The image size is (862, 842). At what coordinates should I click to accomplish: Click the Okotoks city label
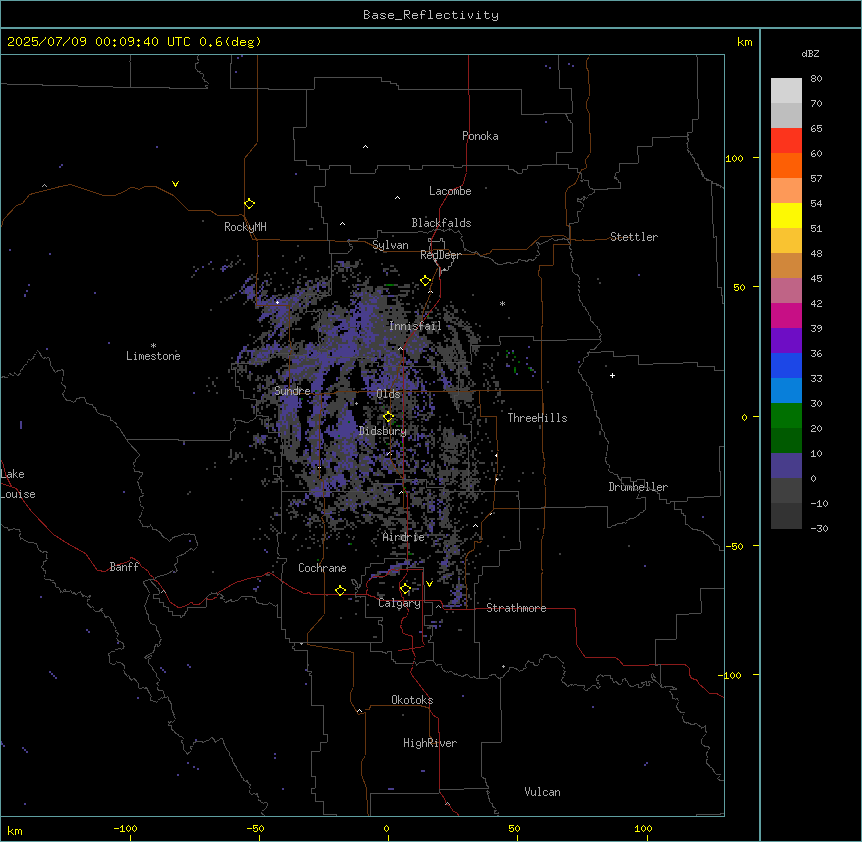tap(412, 700)
